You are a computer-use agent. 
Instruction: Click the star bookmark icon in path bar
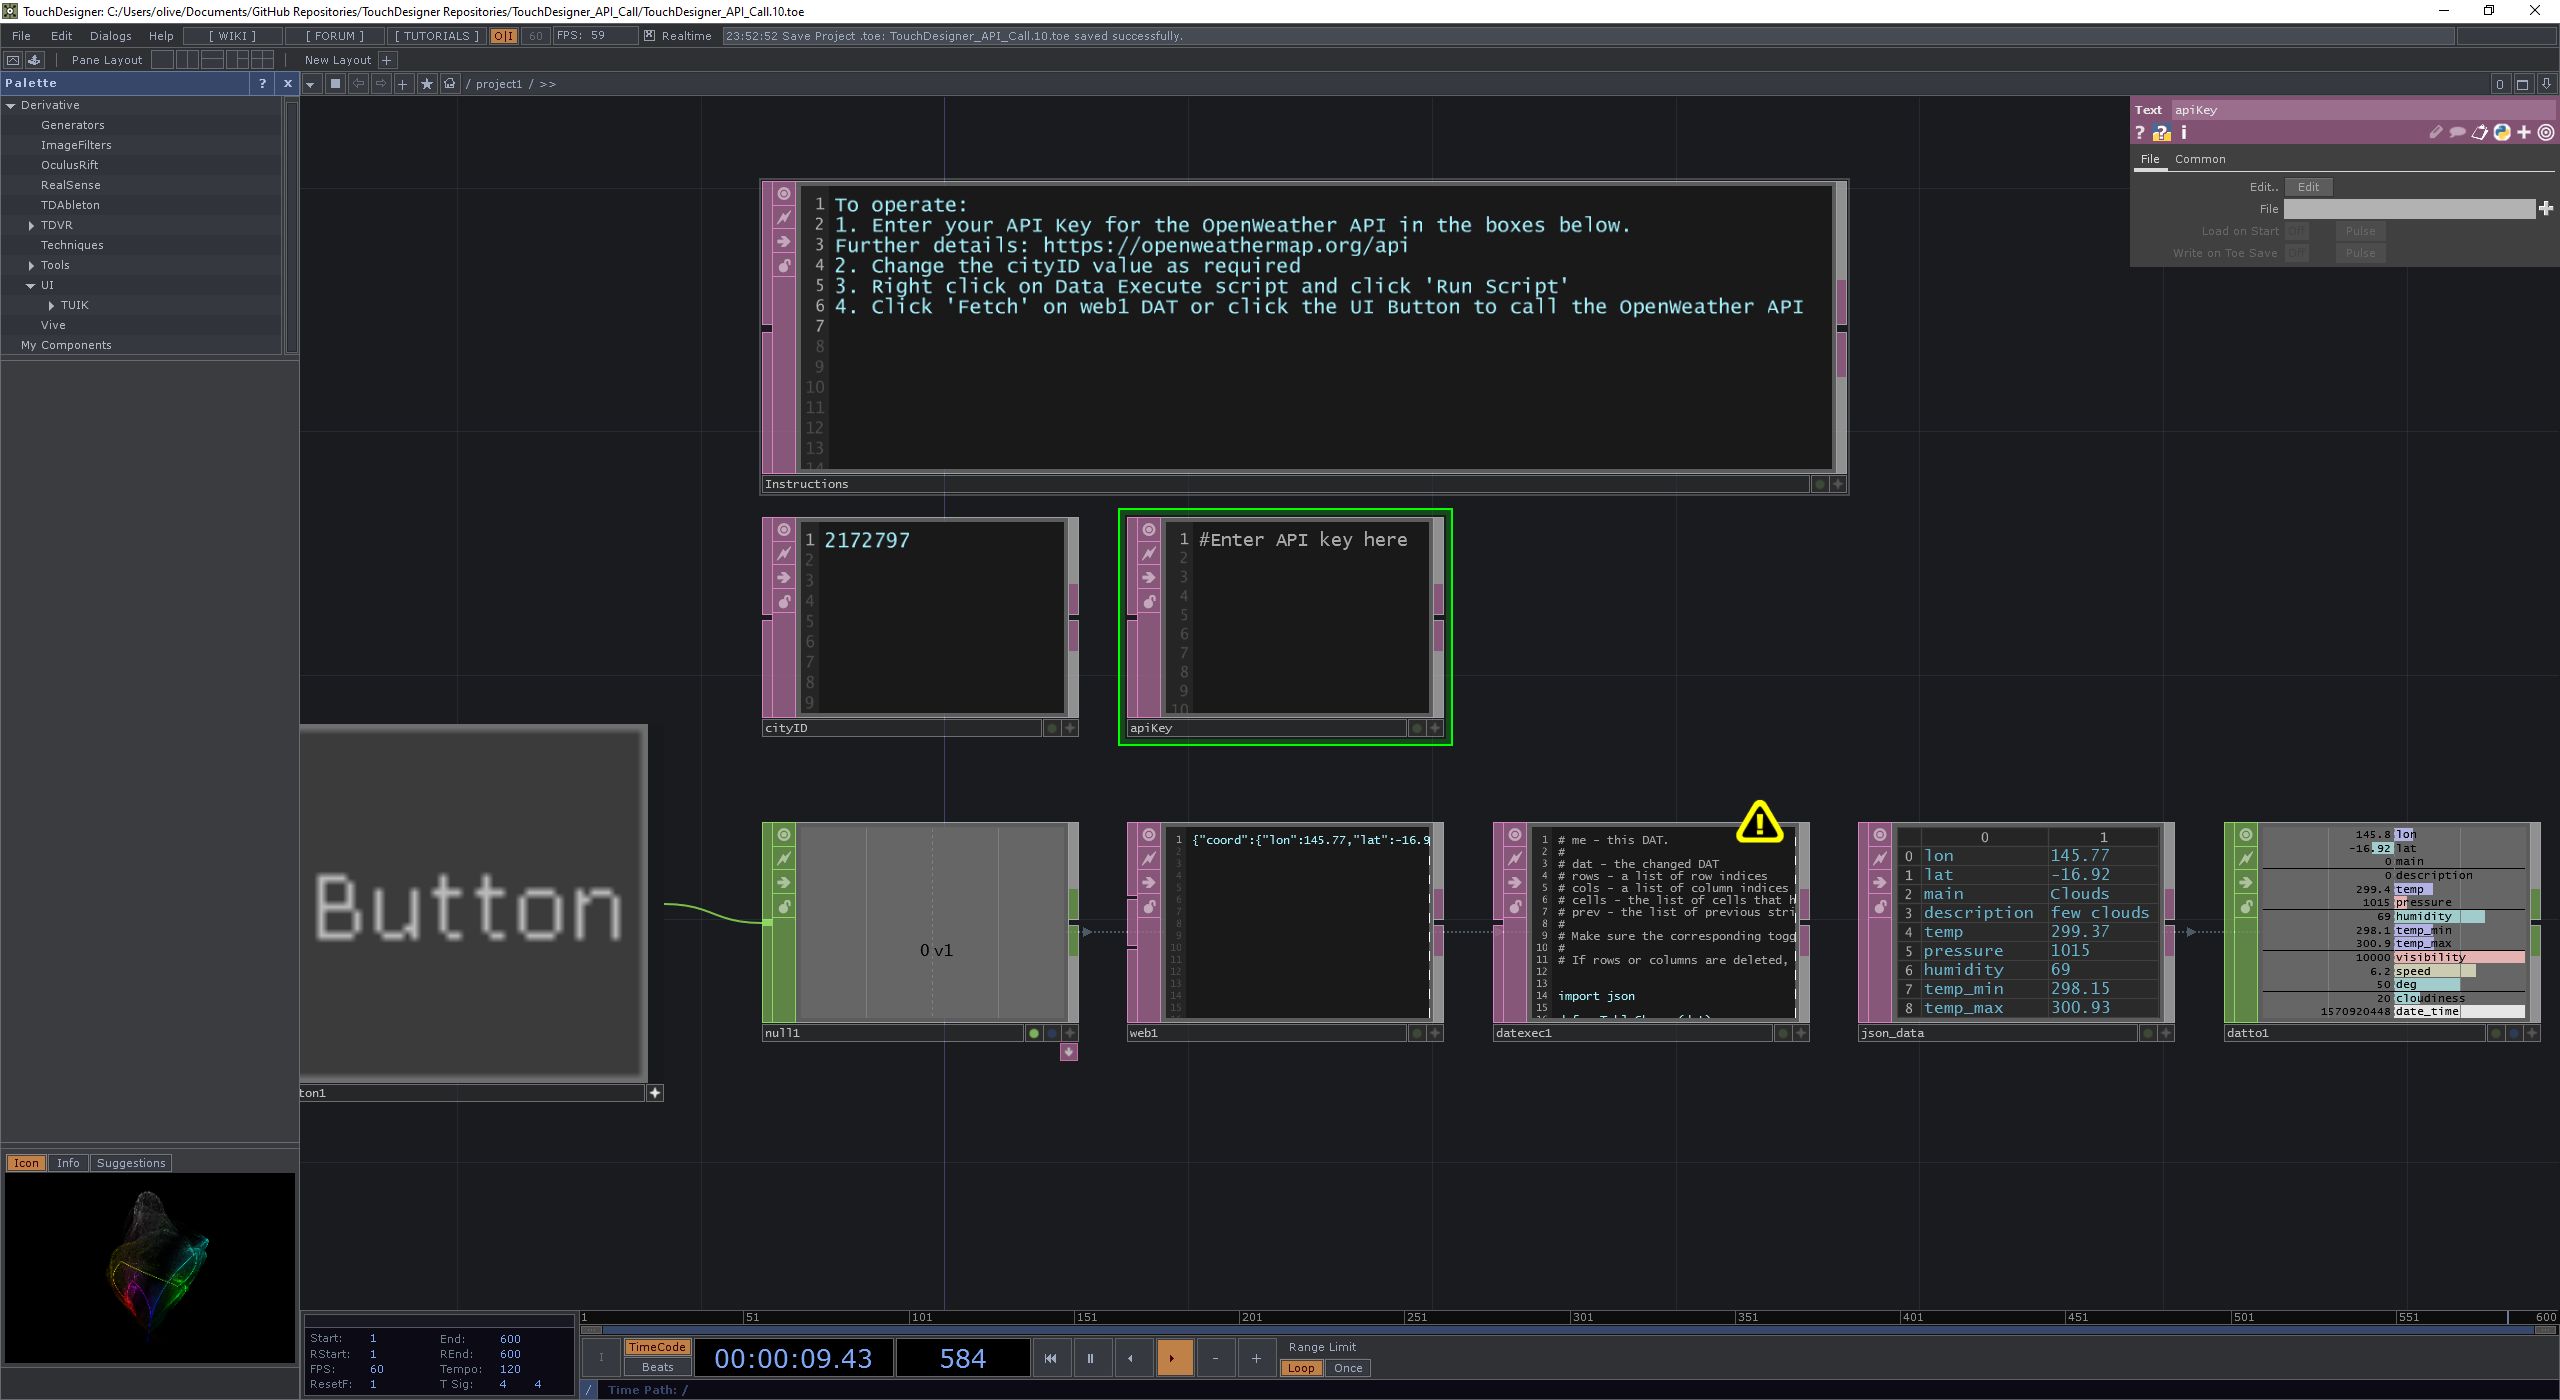[x=427, y=84]
